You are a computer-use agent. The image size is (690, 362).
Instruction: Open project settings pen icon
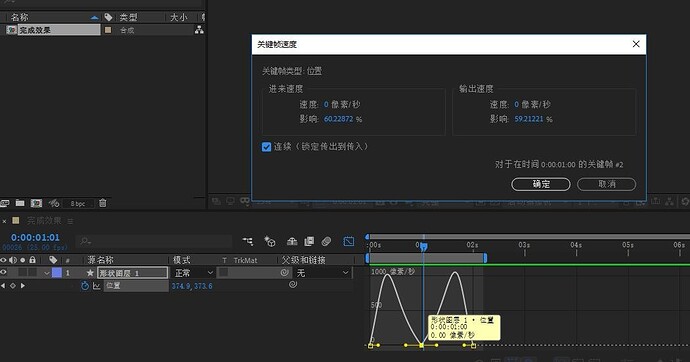[54, 203]
